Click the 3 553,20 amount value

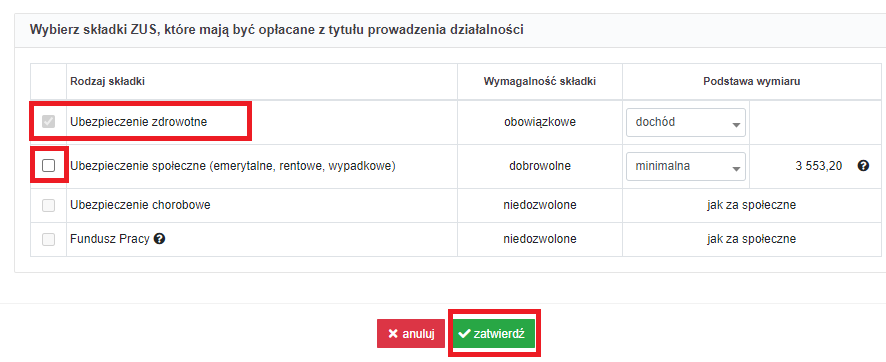coord(819,166)
